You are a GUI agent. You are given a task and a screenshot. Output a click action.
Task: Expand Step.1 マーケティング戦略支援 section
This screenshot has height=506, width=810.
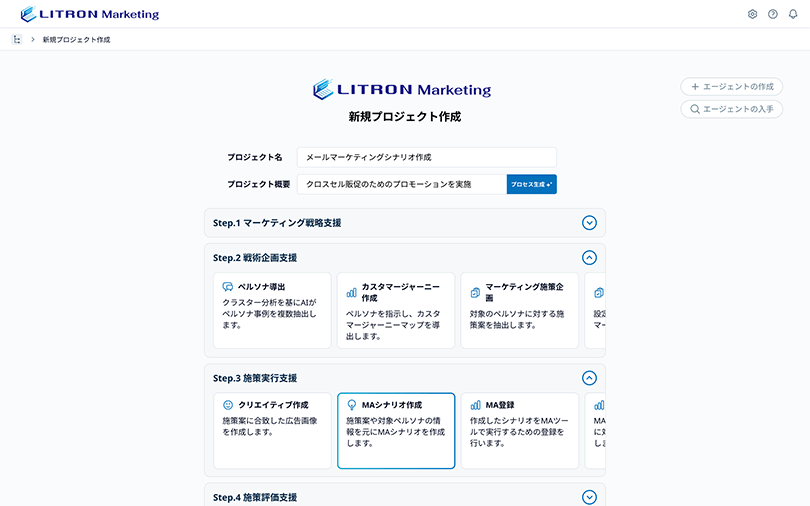click(589, 223)
